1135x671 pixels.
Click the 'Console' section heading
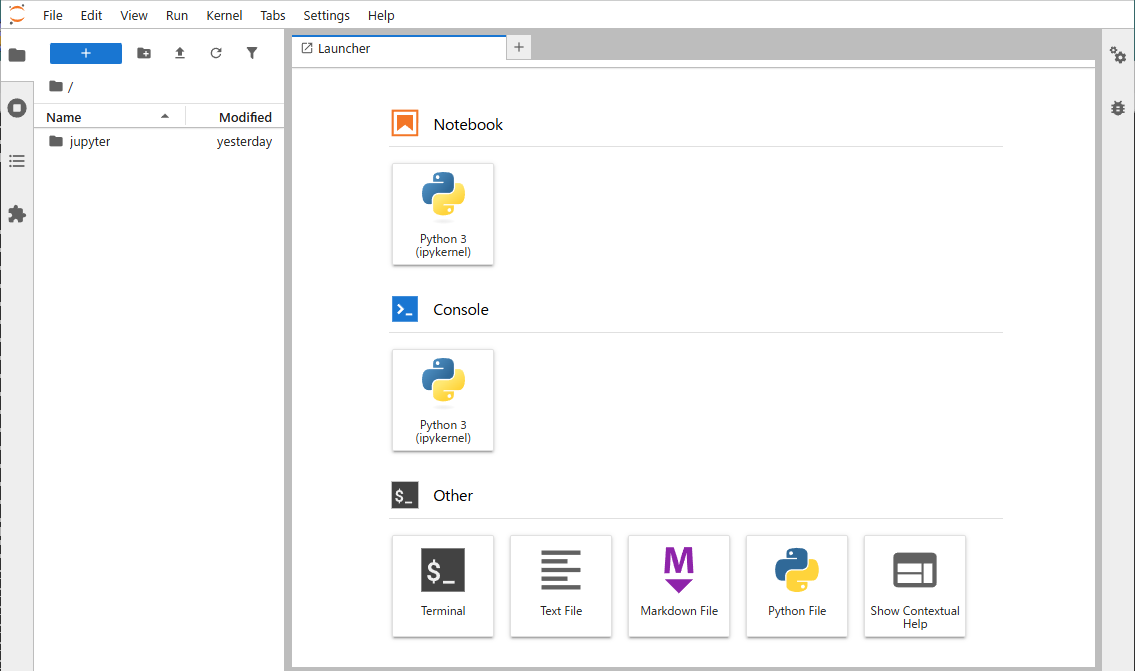[460, 309]
